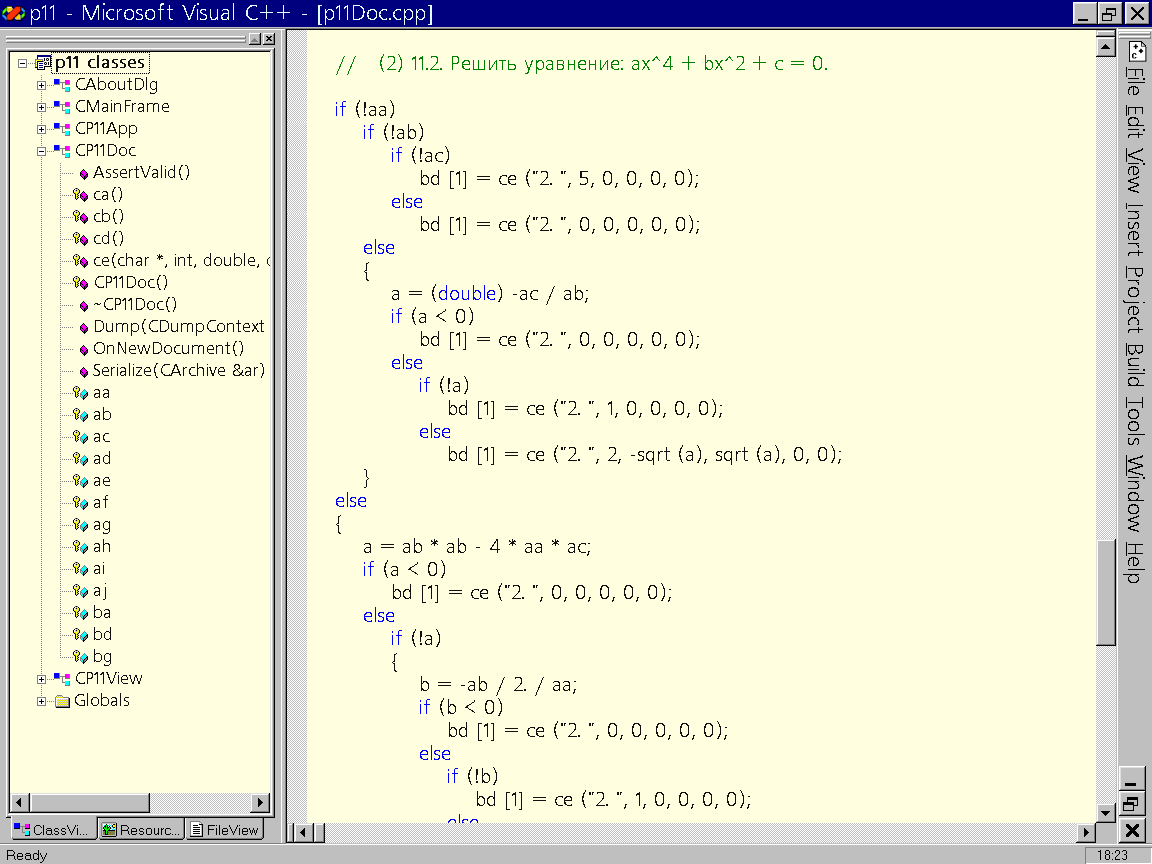
Task: Collapse the CP11Doc class node
Action: click(x=42, y=151)
